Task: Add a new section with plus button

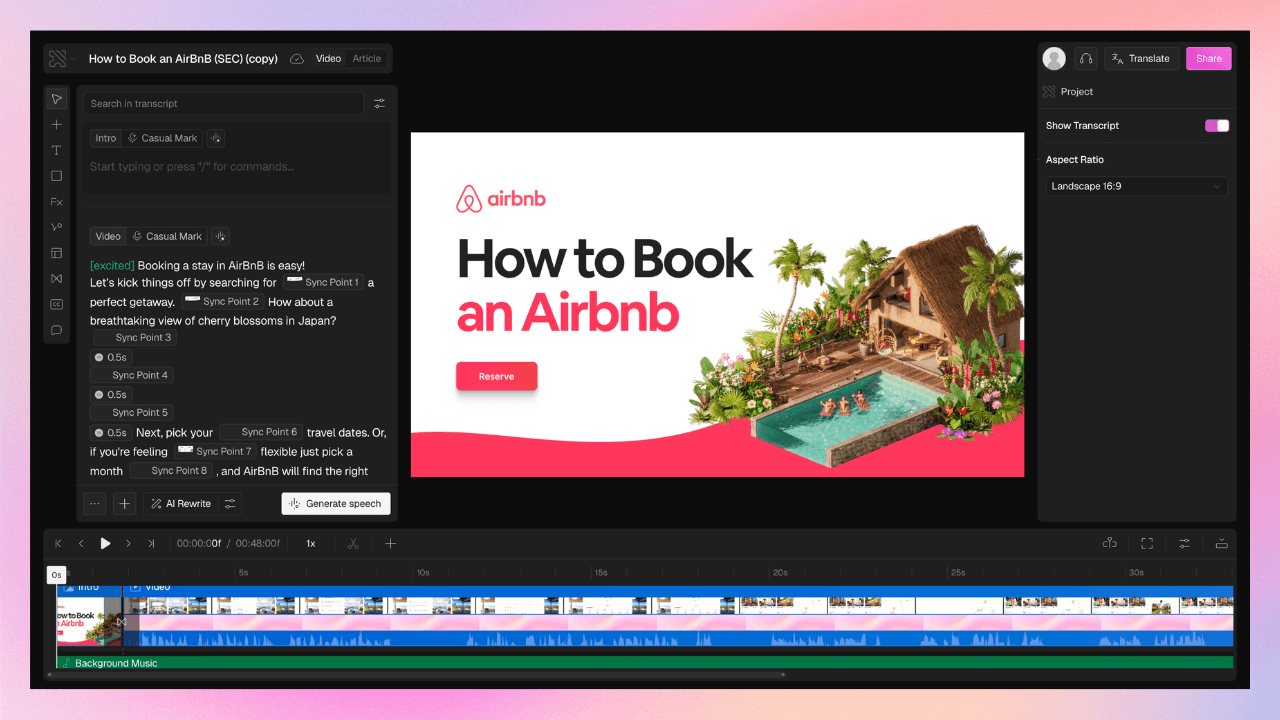Action: pos(124,504)
